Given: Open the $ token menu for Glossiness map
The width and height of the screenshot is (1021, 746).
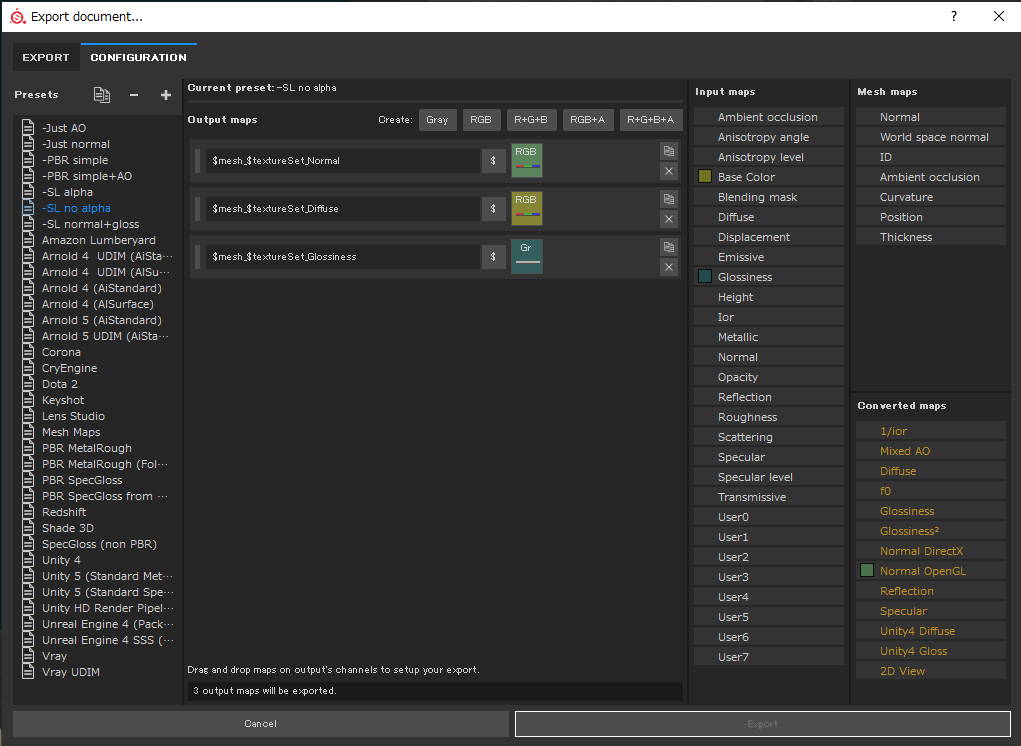Looking at the screenshot, I should point(494,256).
